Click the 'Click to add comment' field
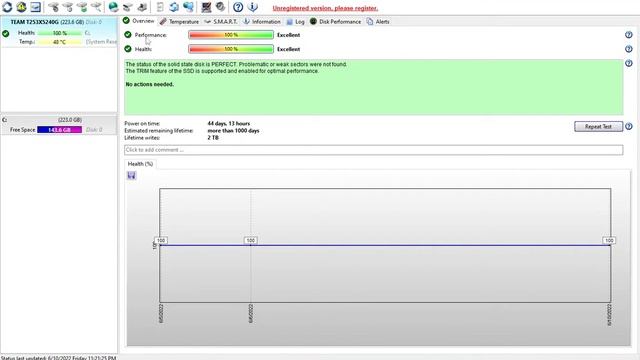Image resolution: width=640 pixels, height=360 pixels. click(373, 150)
